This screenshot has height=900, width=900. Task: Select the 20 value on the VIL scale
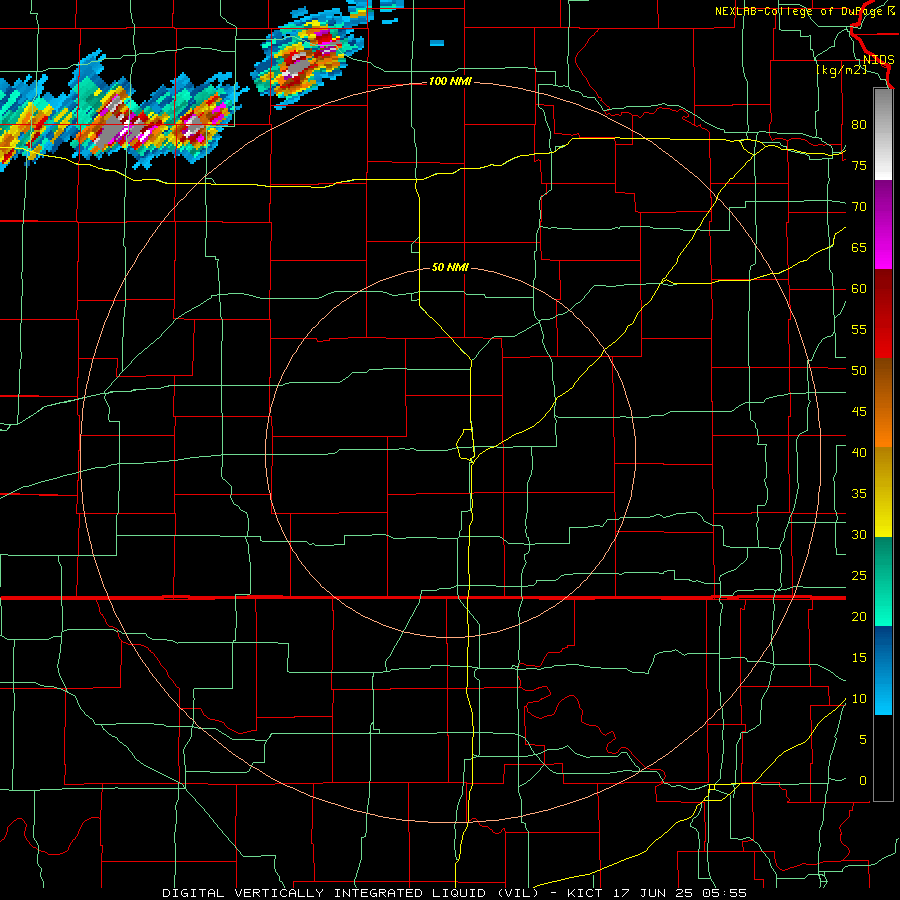point(859,616)
